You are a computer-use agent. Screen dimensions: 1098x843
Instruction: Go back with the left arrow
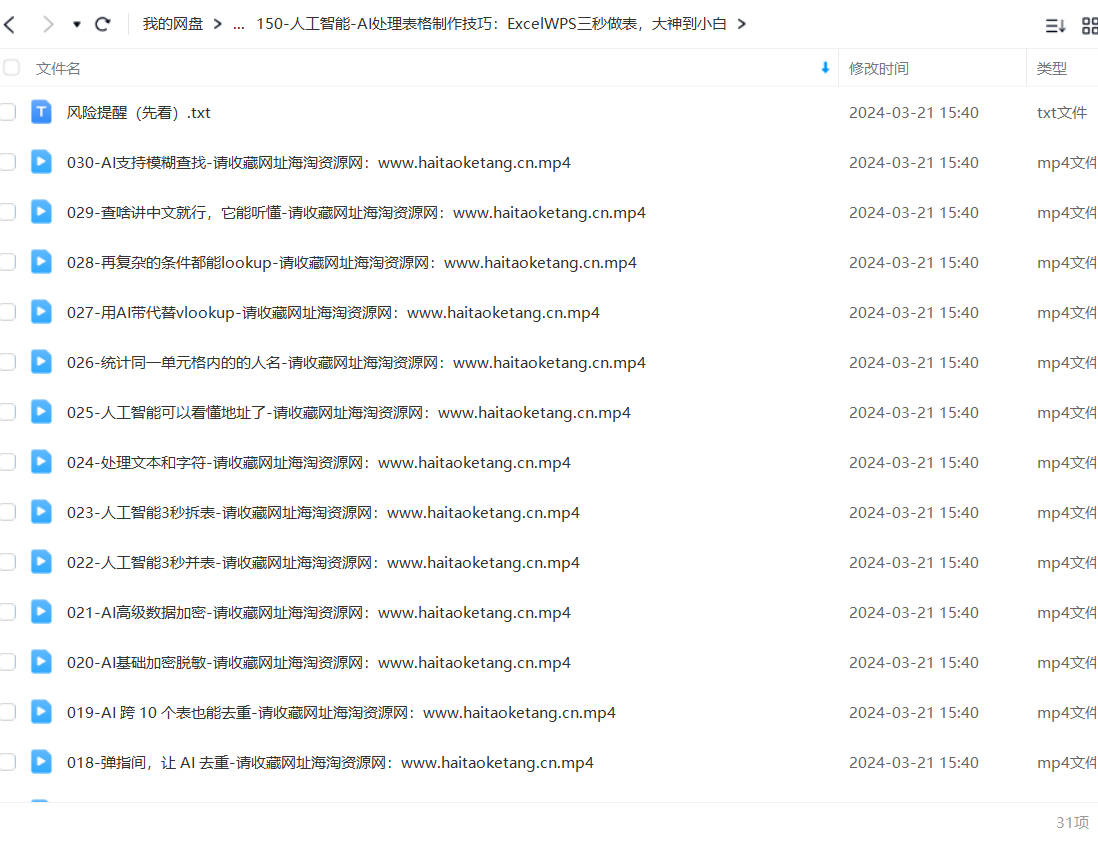pyautogui.click(x=10, y=25)
